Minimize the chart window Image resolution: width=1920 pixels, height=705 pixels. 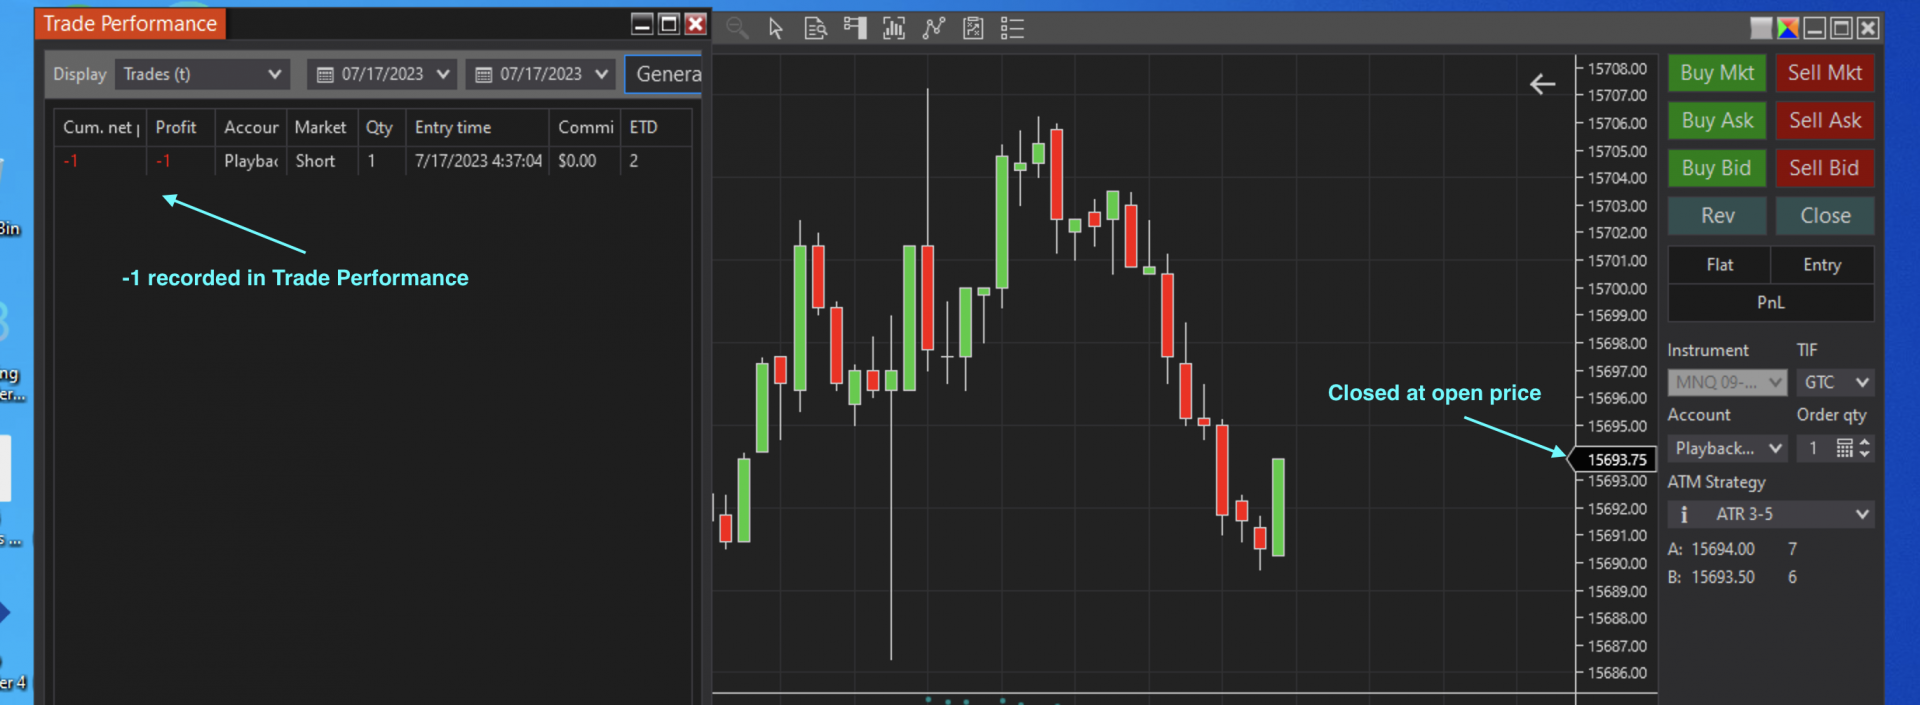[1815, 28]
